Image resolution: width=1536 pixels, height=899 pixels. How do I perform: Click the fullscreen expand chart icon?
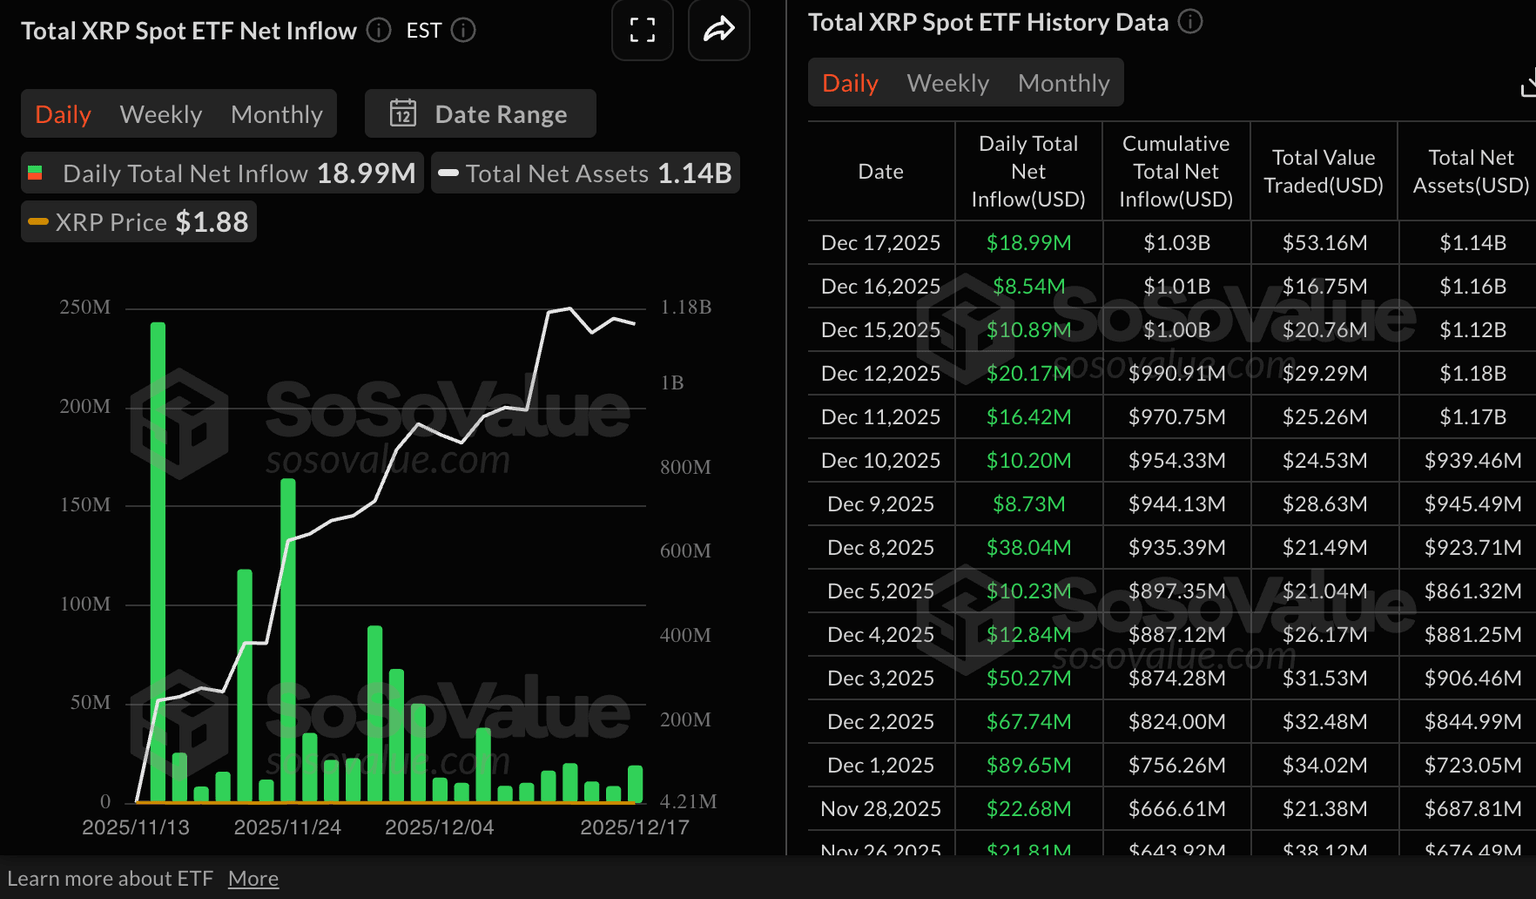pos(642,30)
